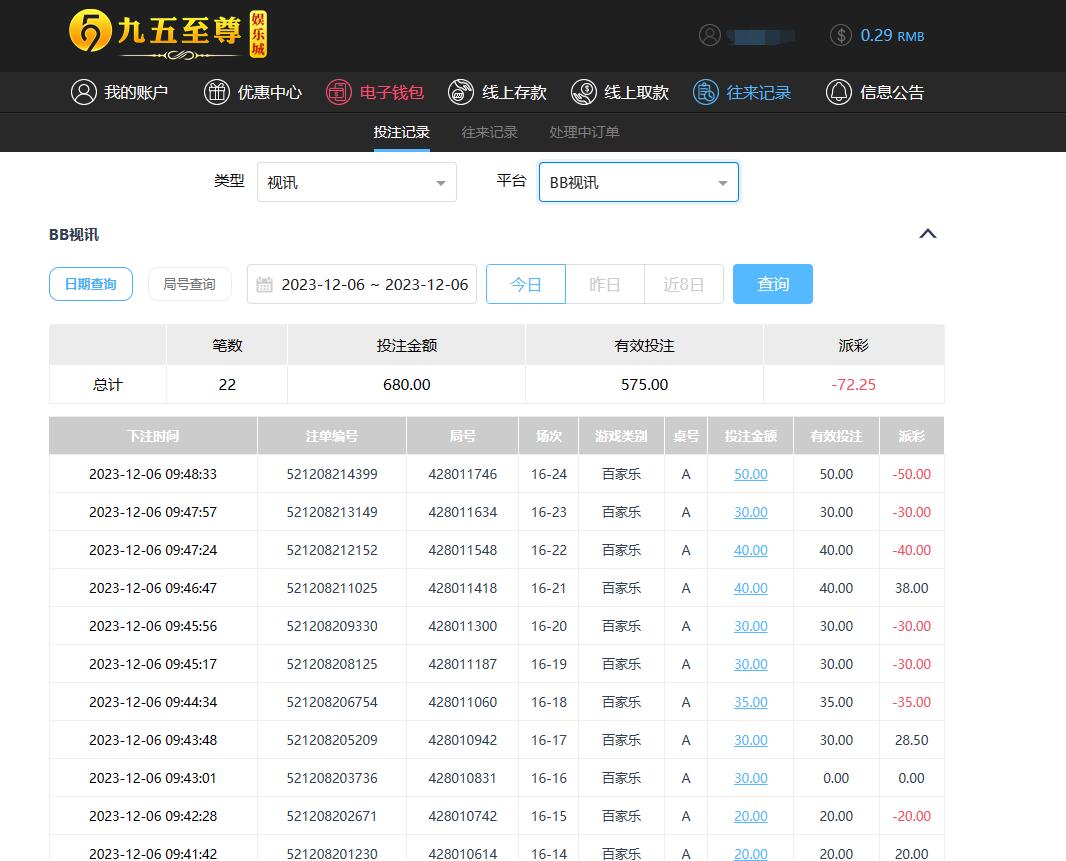Screen dimensions: 1066x861
Task: Open the 往来记录 sub-tab
Action: coord(489,132)
